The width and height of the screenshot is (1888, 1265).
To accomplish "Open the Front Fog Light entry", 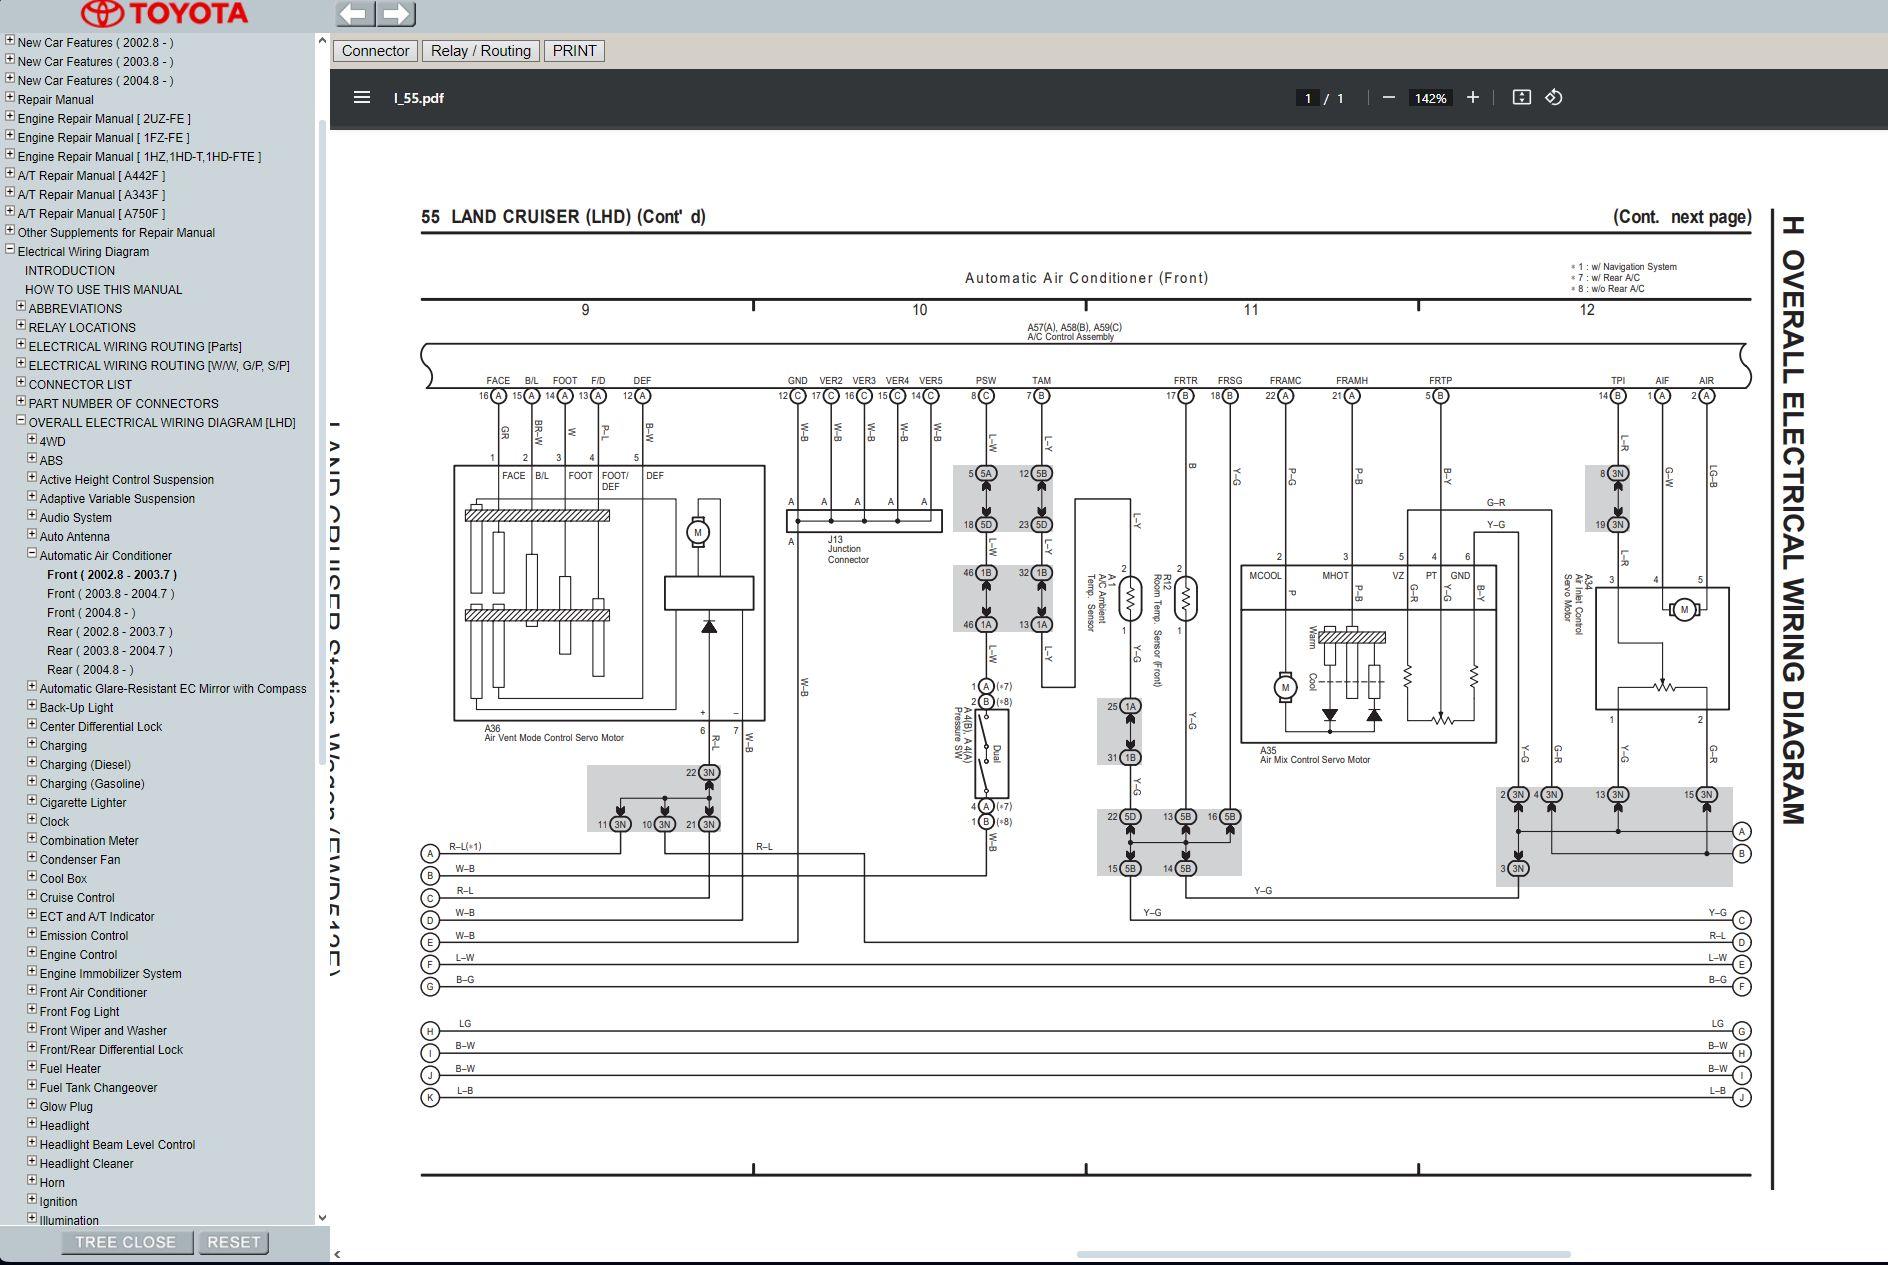I will [79, 1012].
